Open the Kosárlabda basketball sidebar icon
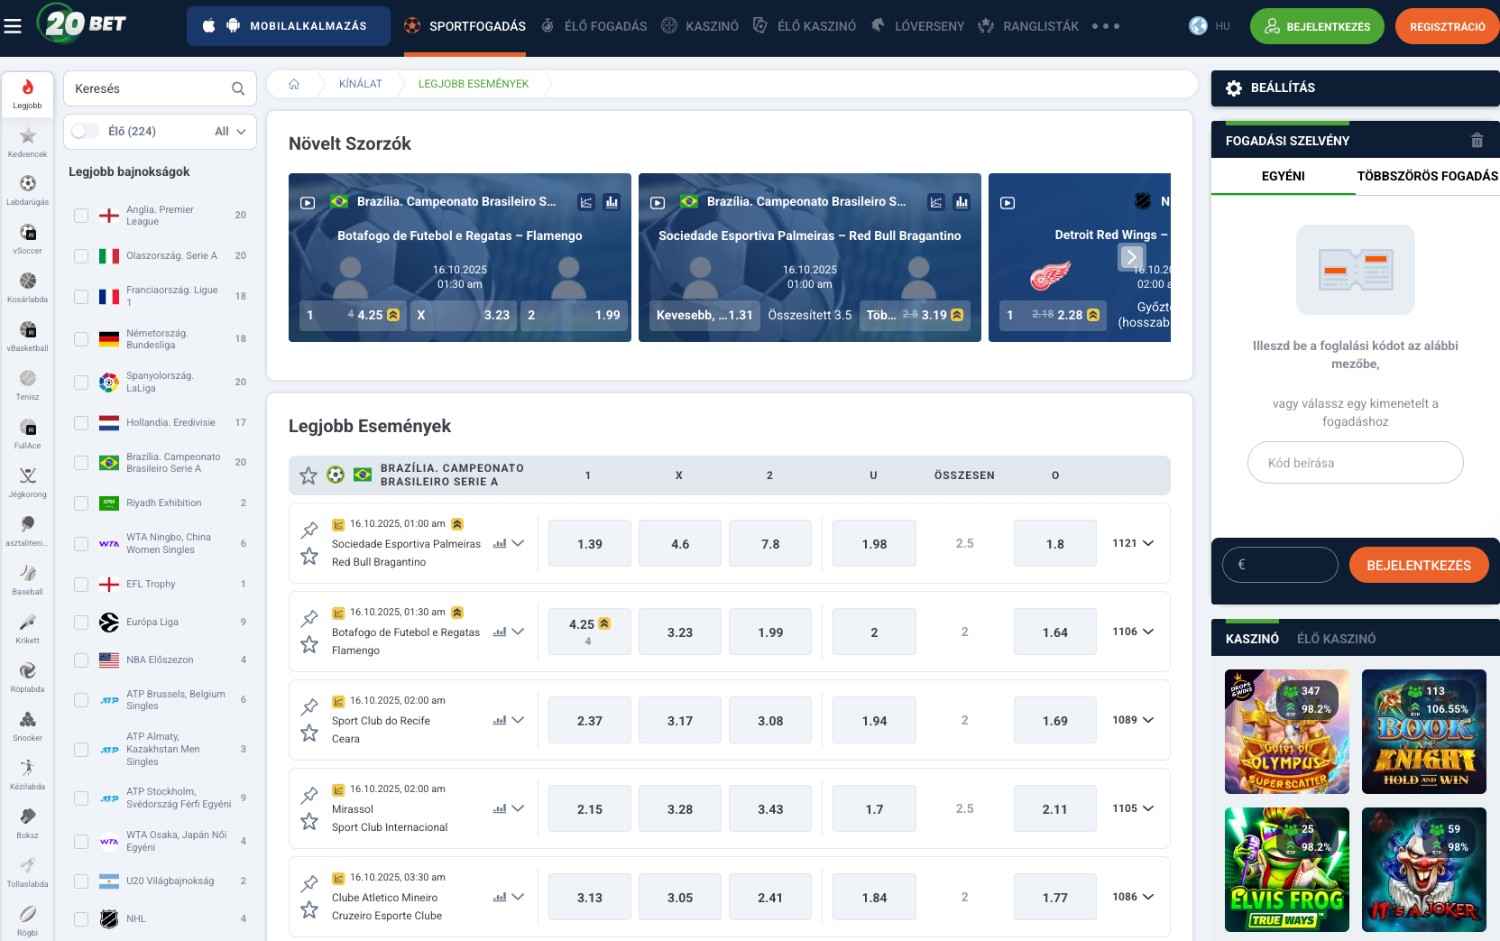 click(27, 283)
